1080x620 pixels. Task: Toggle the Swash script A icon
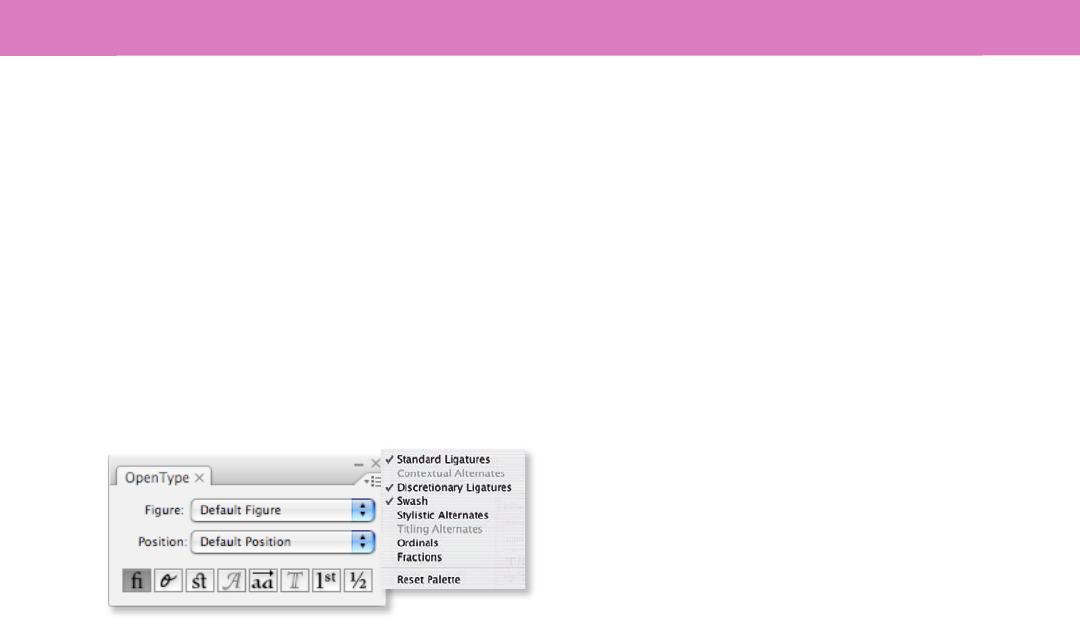click(x=231, y=581)
